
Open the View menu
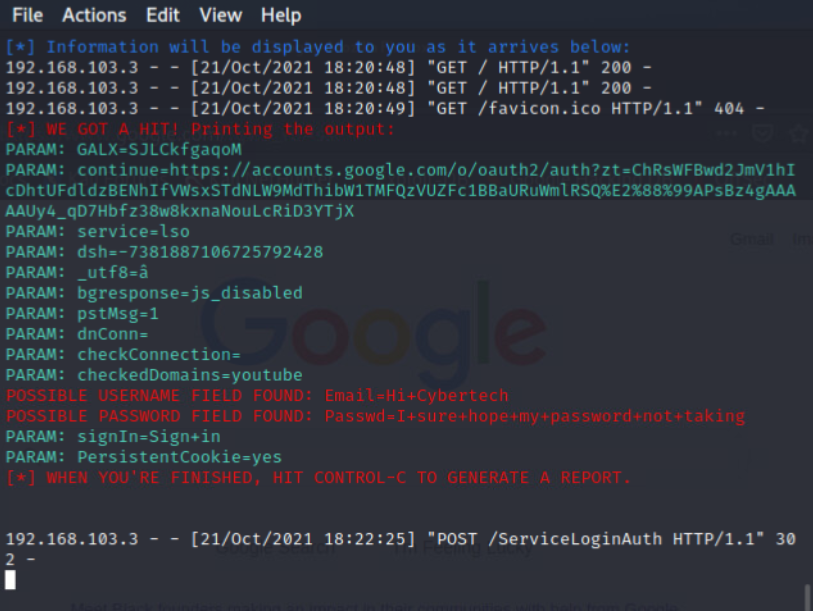pos(220,15)
